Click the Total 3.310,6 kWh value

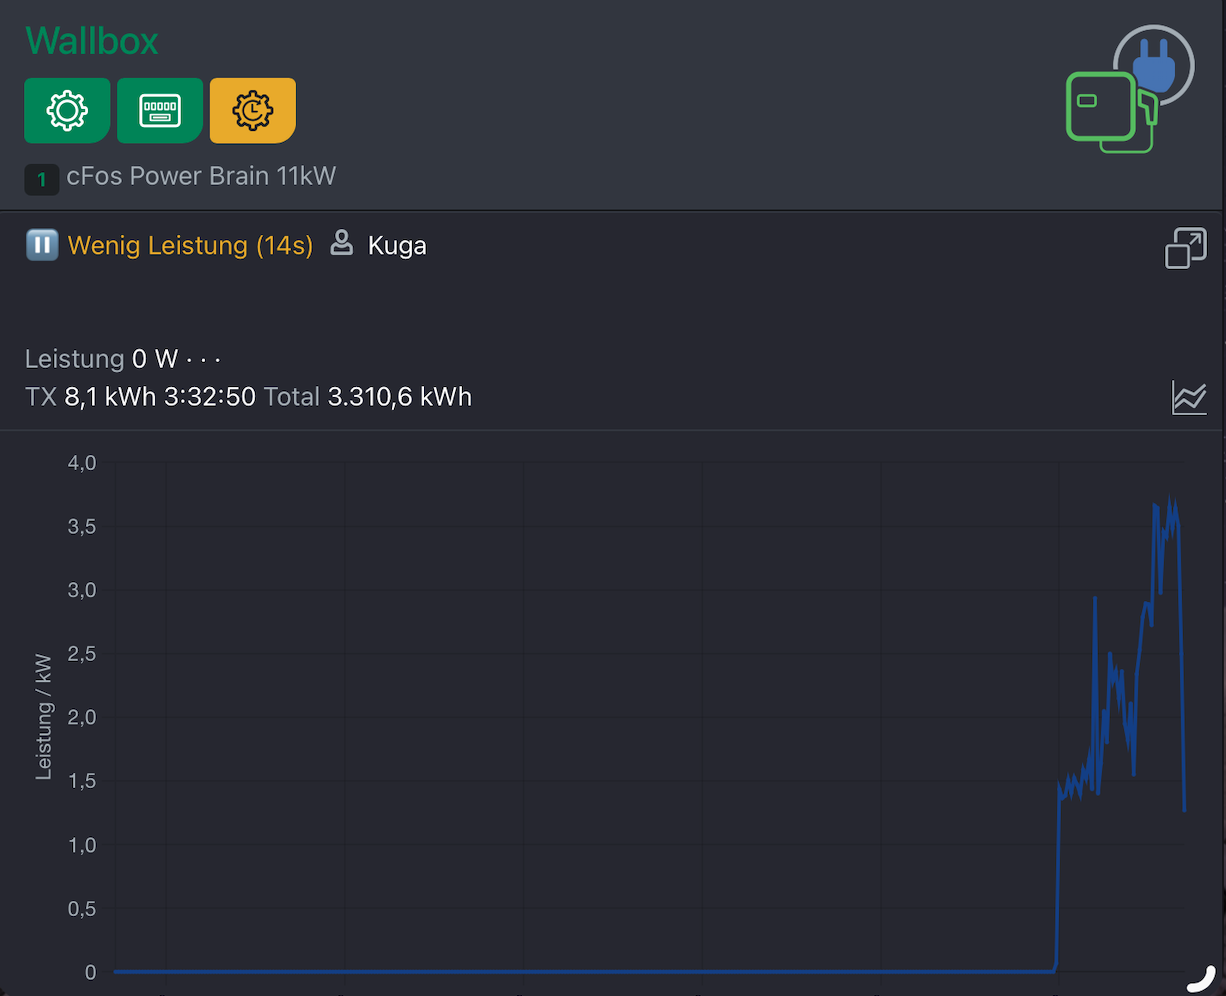(x=368, y=397)
